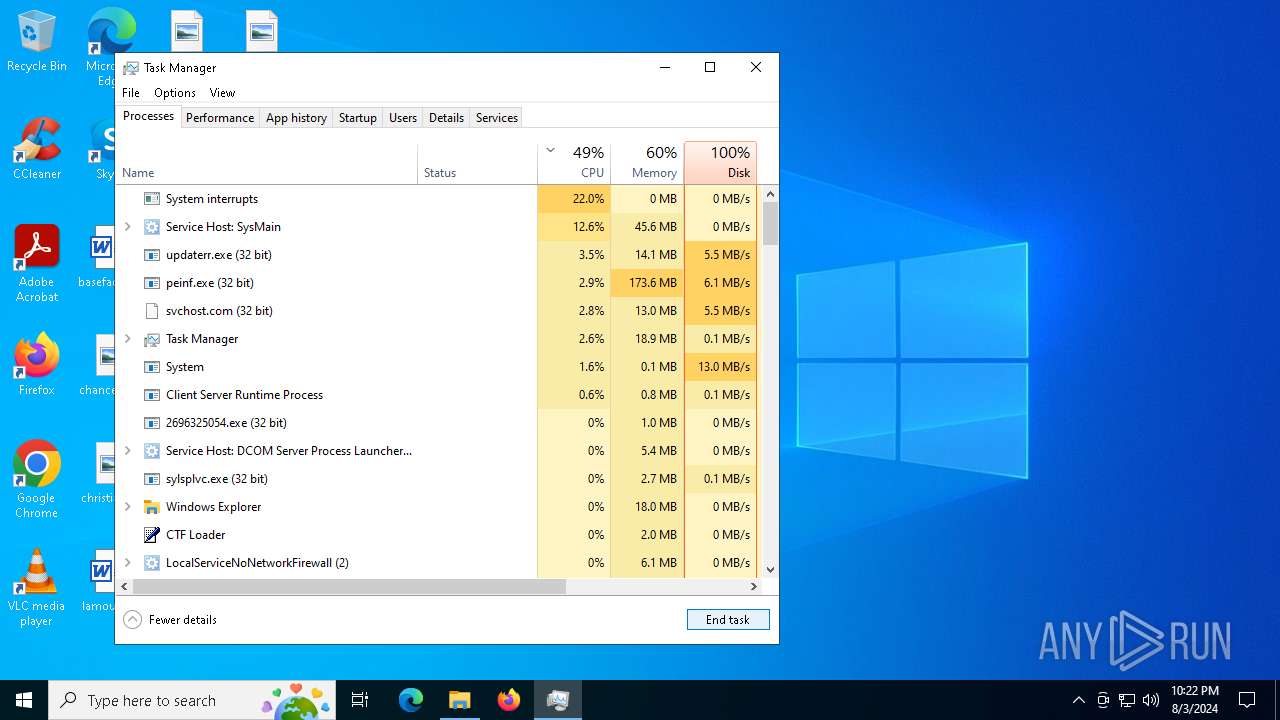Click the vertical scrollbar thumb
This screenshot has height=720, width=1280.
click(x=770, y=224)
